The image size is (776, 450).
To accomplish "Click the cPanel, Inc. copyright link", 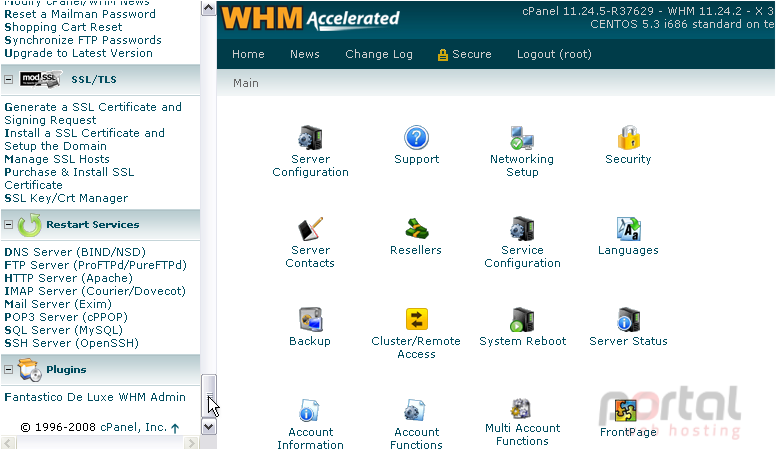I will coord(133,427).
